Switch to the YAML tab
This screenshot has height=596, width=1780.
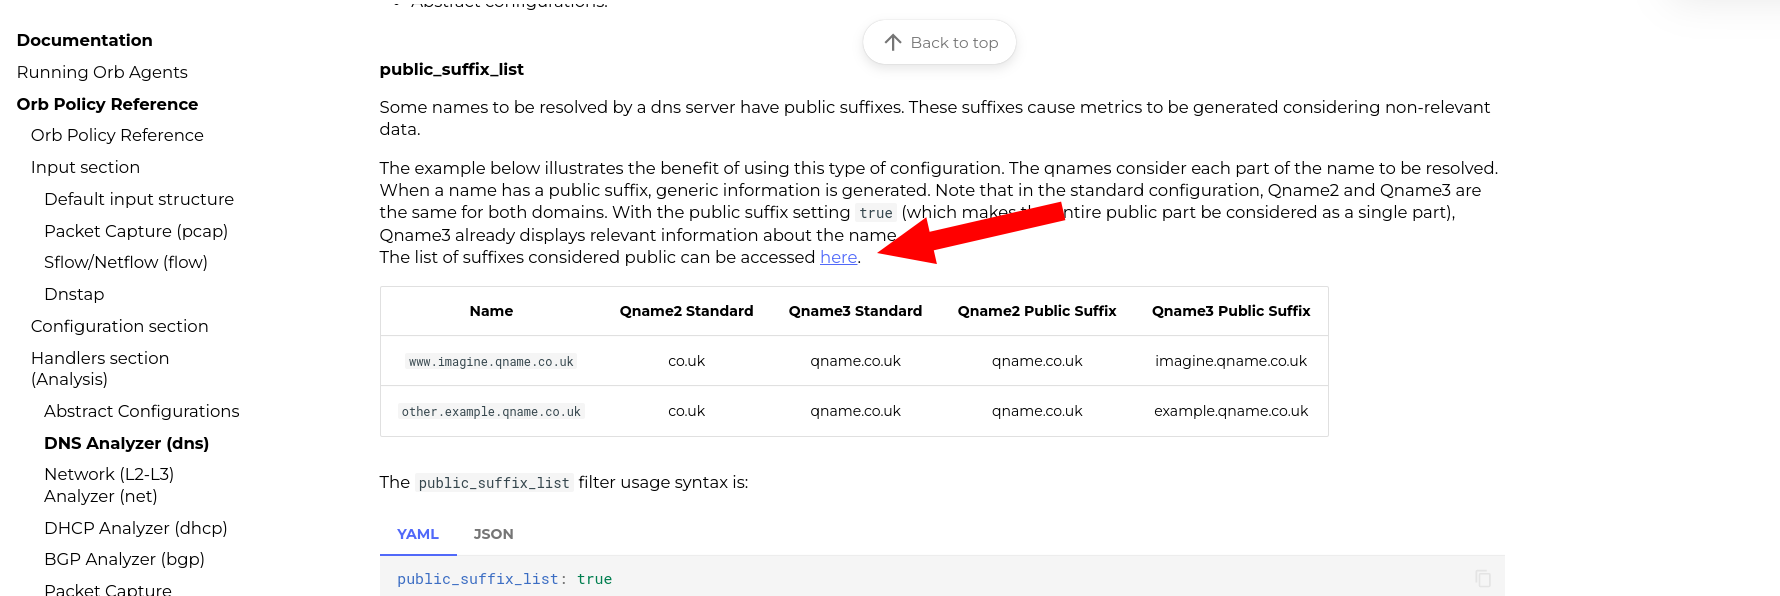[x=418, y=534]
